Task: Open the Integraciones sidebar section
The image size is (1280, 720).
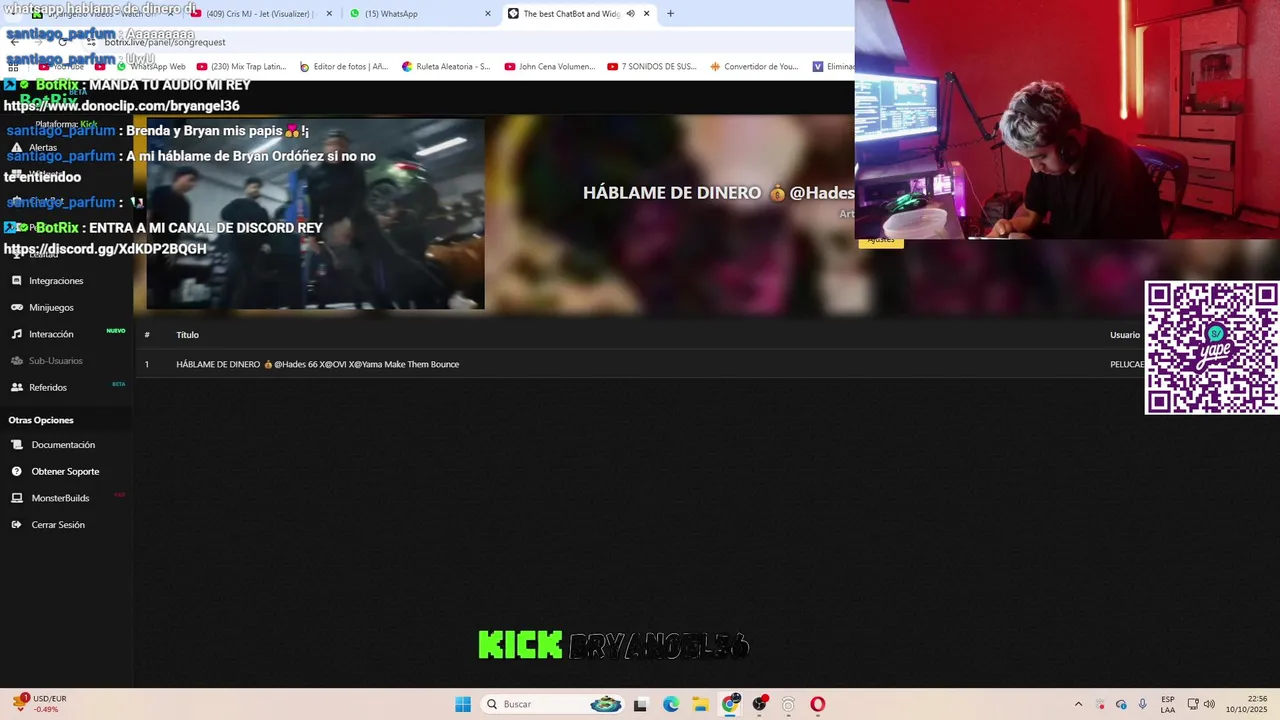Action: tap(56, 281)
